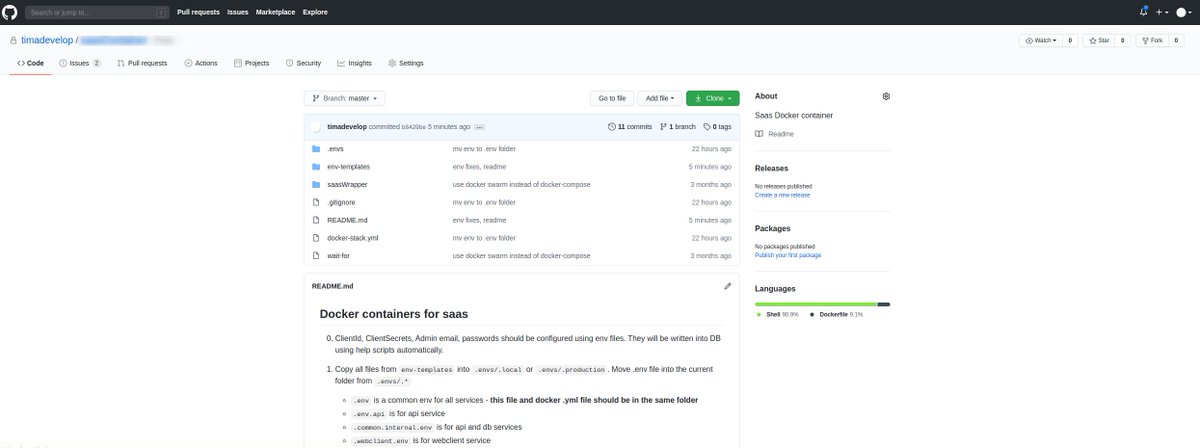Viewport: 1200px width, 448px height.
Task: Click Publish your first package
Action: tap(788, 255)
